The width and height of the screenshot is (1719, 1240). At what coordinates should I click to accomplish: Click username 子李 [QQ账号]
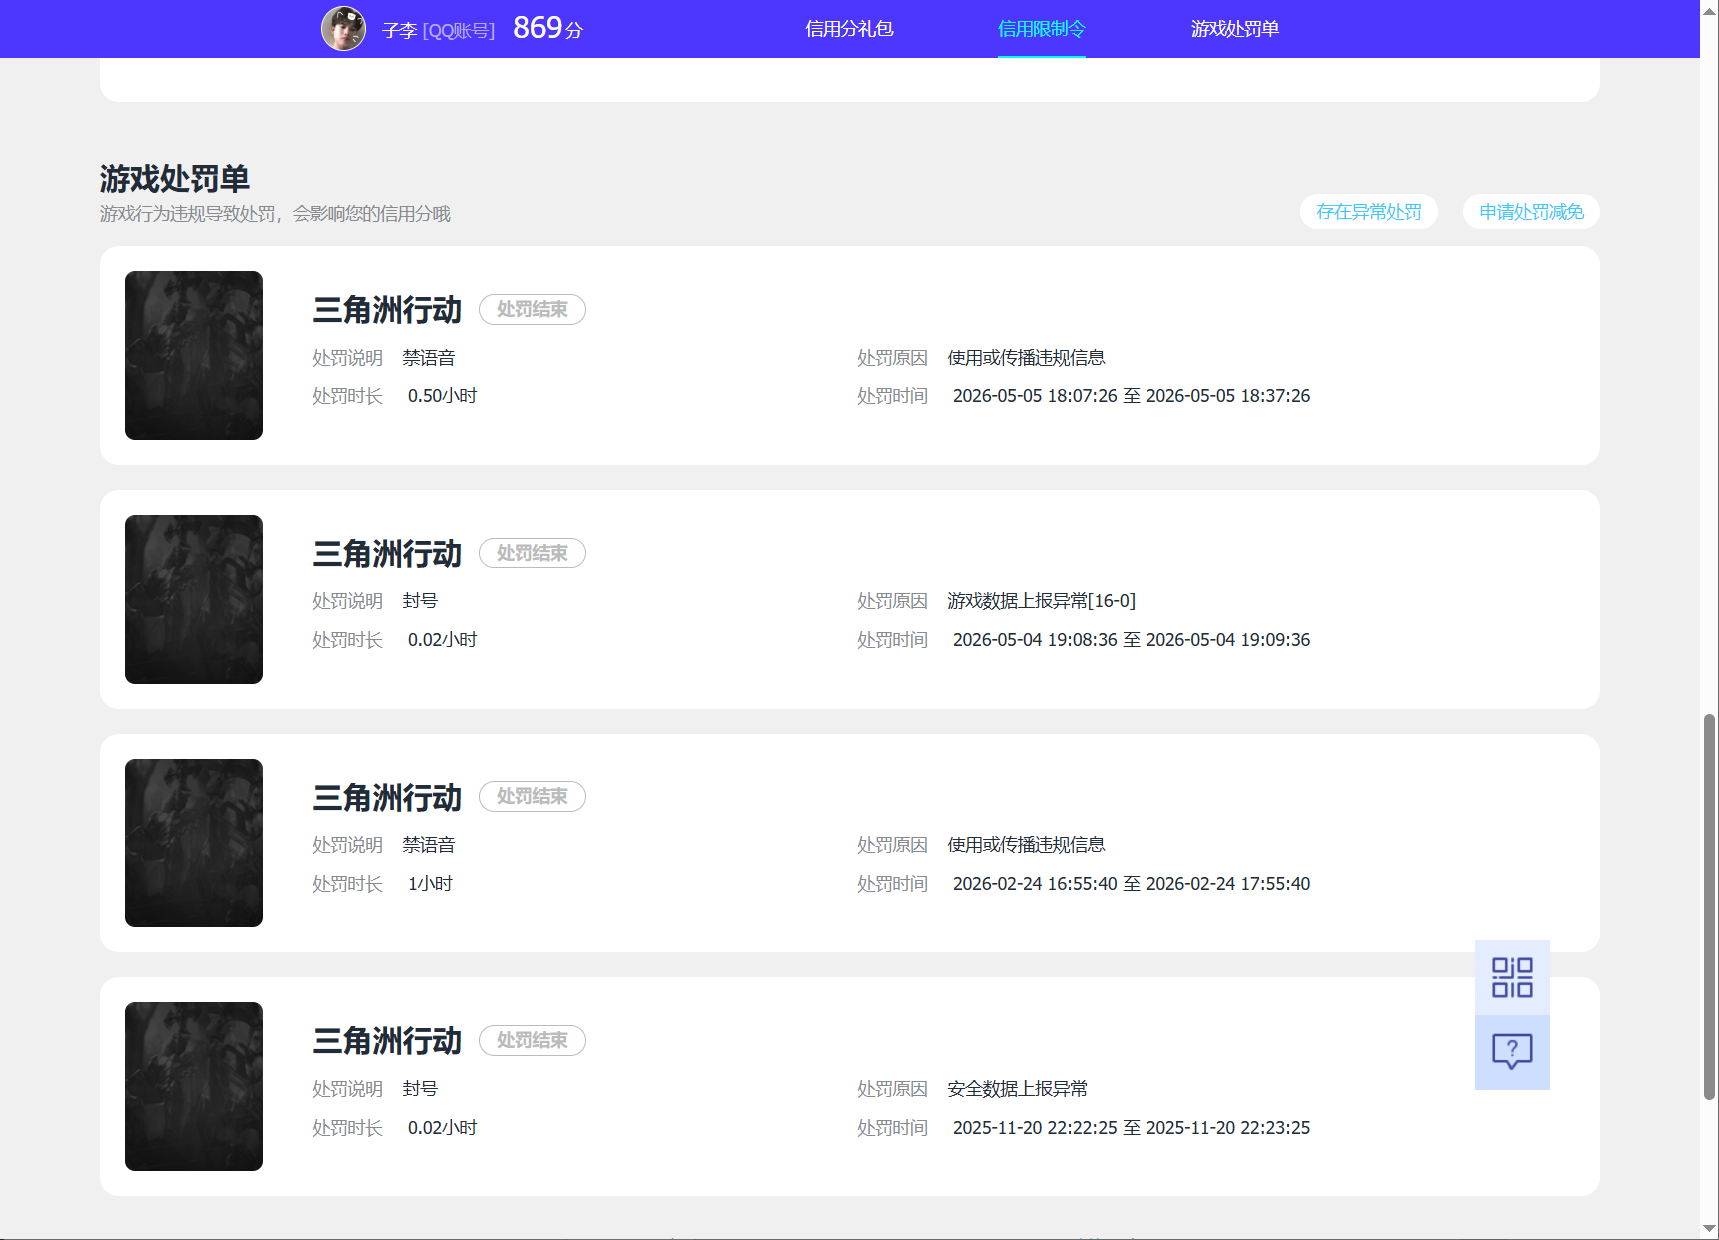click(438, 31)
